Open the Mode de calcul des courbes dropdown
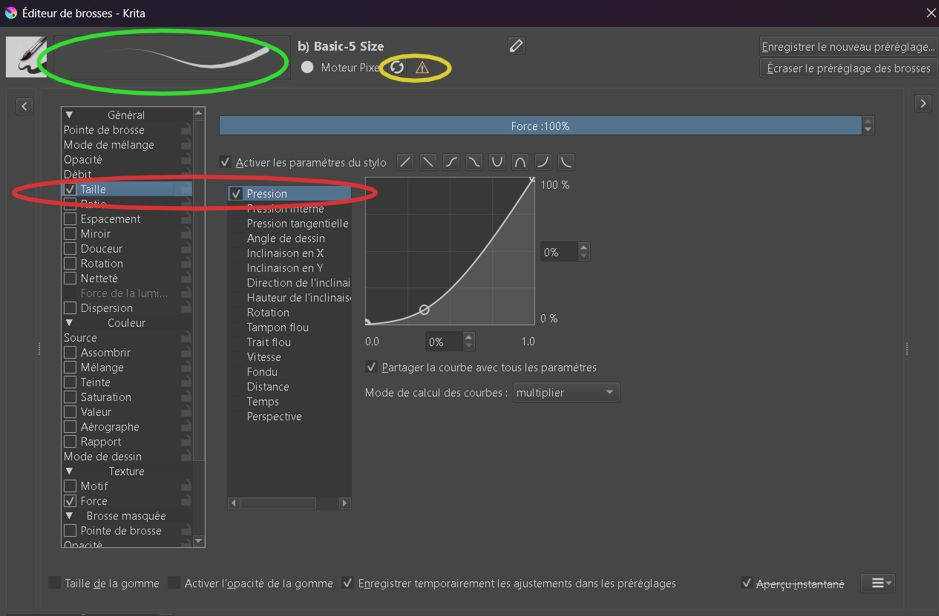The height and width of the screenshot is (616, 939). click(x=565, y=393)
